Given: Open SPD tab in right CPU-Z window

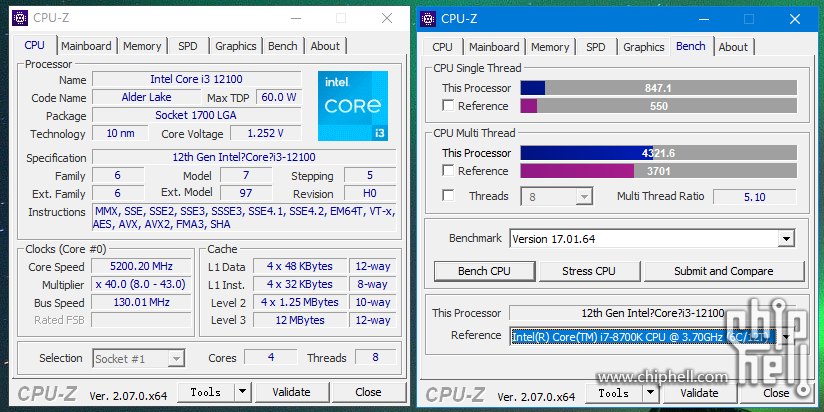Looking at the screenshot, I should pyautogui.click(x=595, y=47).
